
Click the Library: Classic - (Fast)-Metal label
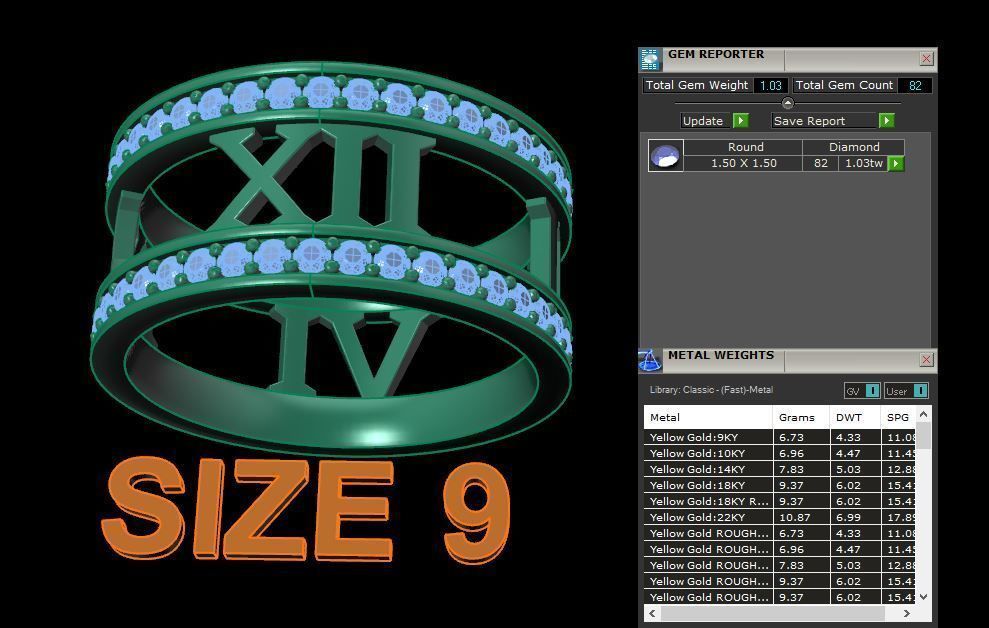(x=711, y=390)
